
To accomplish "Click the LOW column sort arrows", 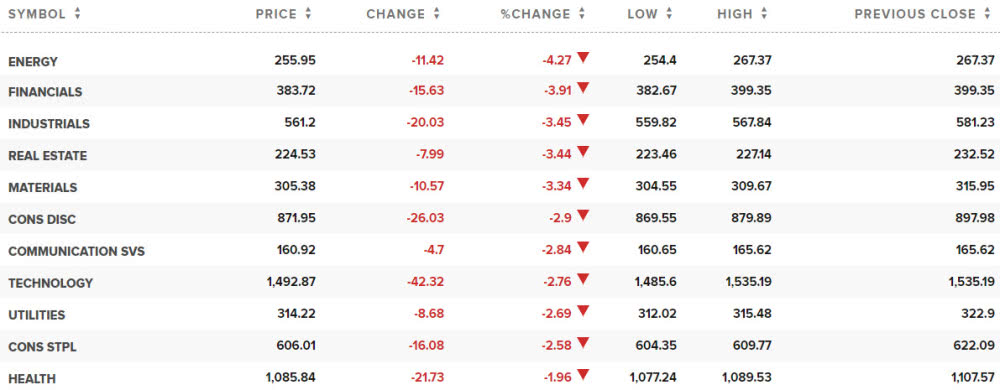I will [669, 13].
